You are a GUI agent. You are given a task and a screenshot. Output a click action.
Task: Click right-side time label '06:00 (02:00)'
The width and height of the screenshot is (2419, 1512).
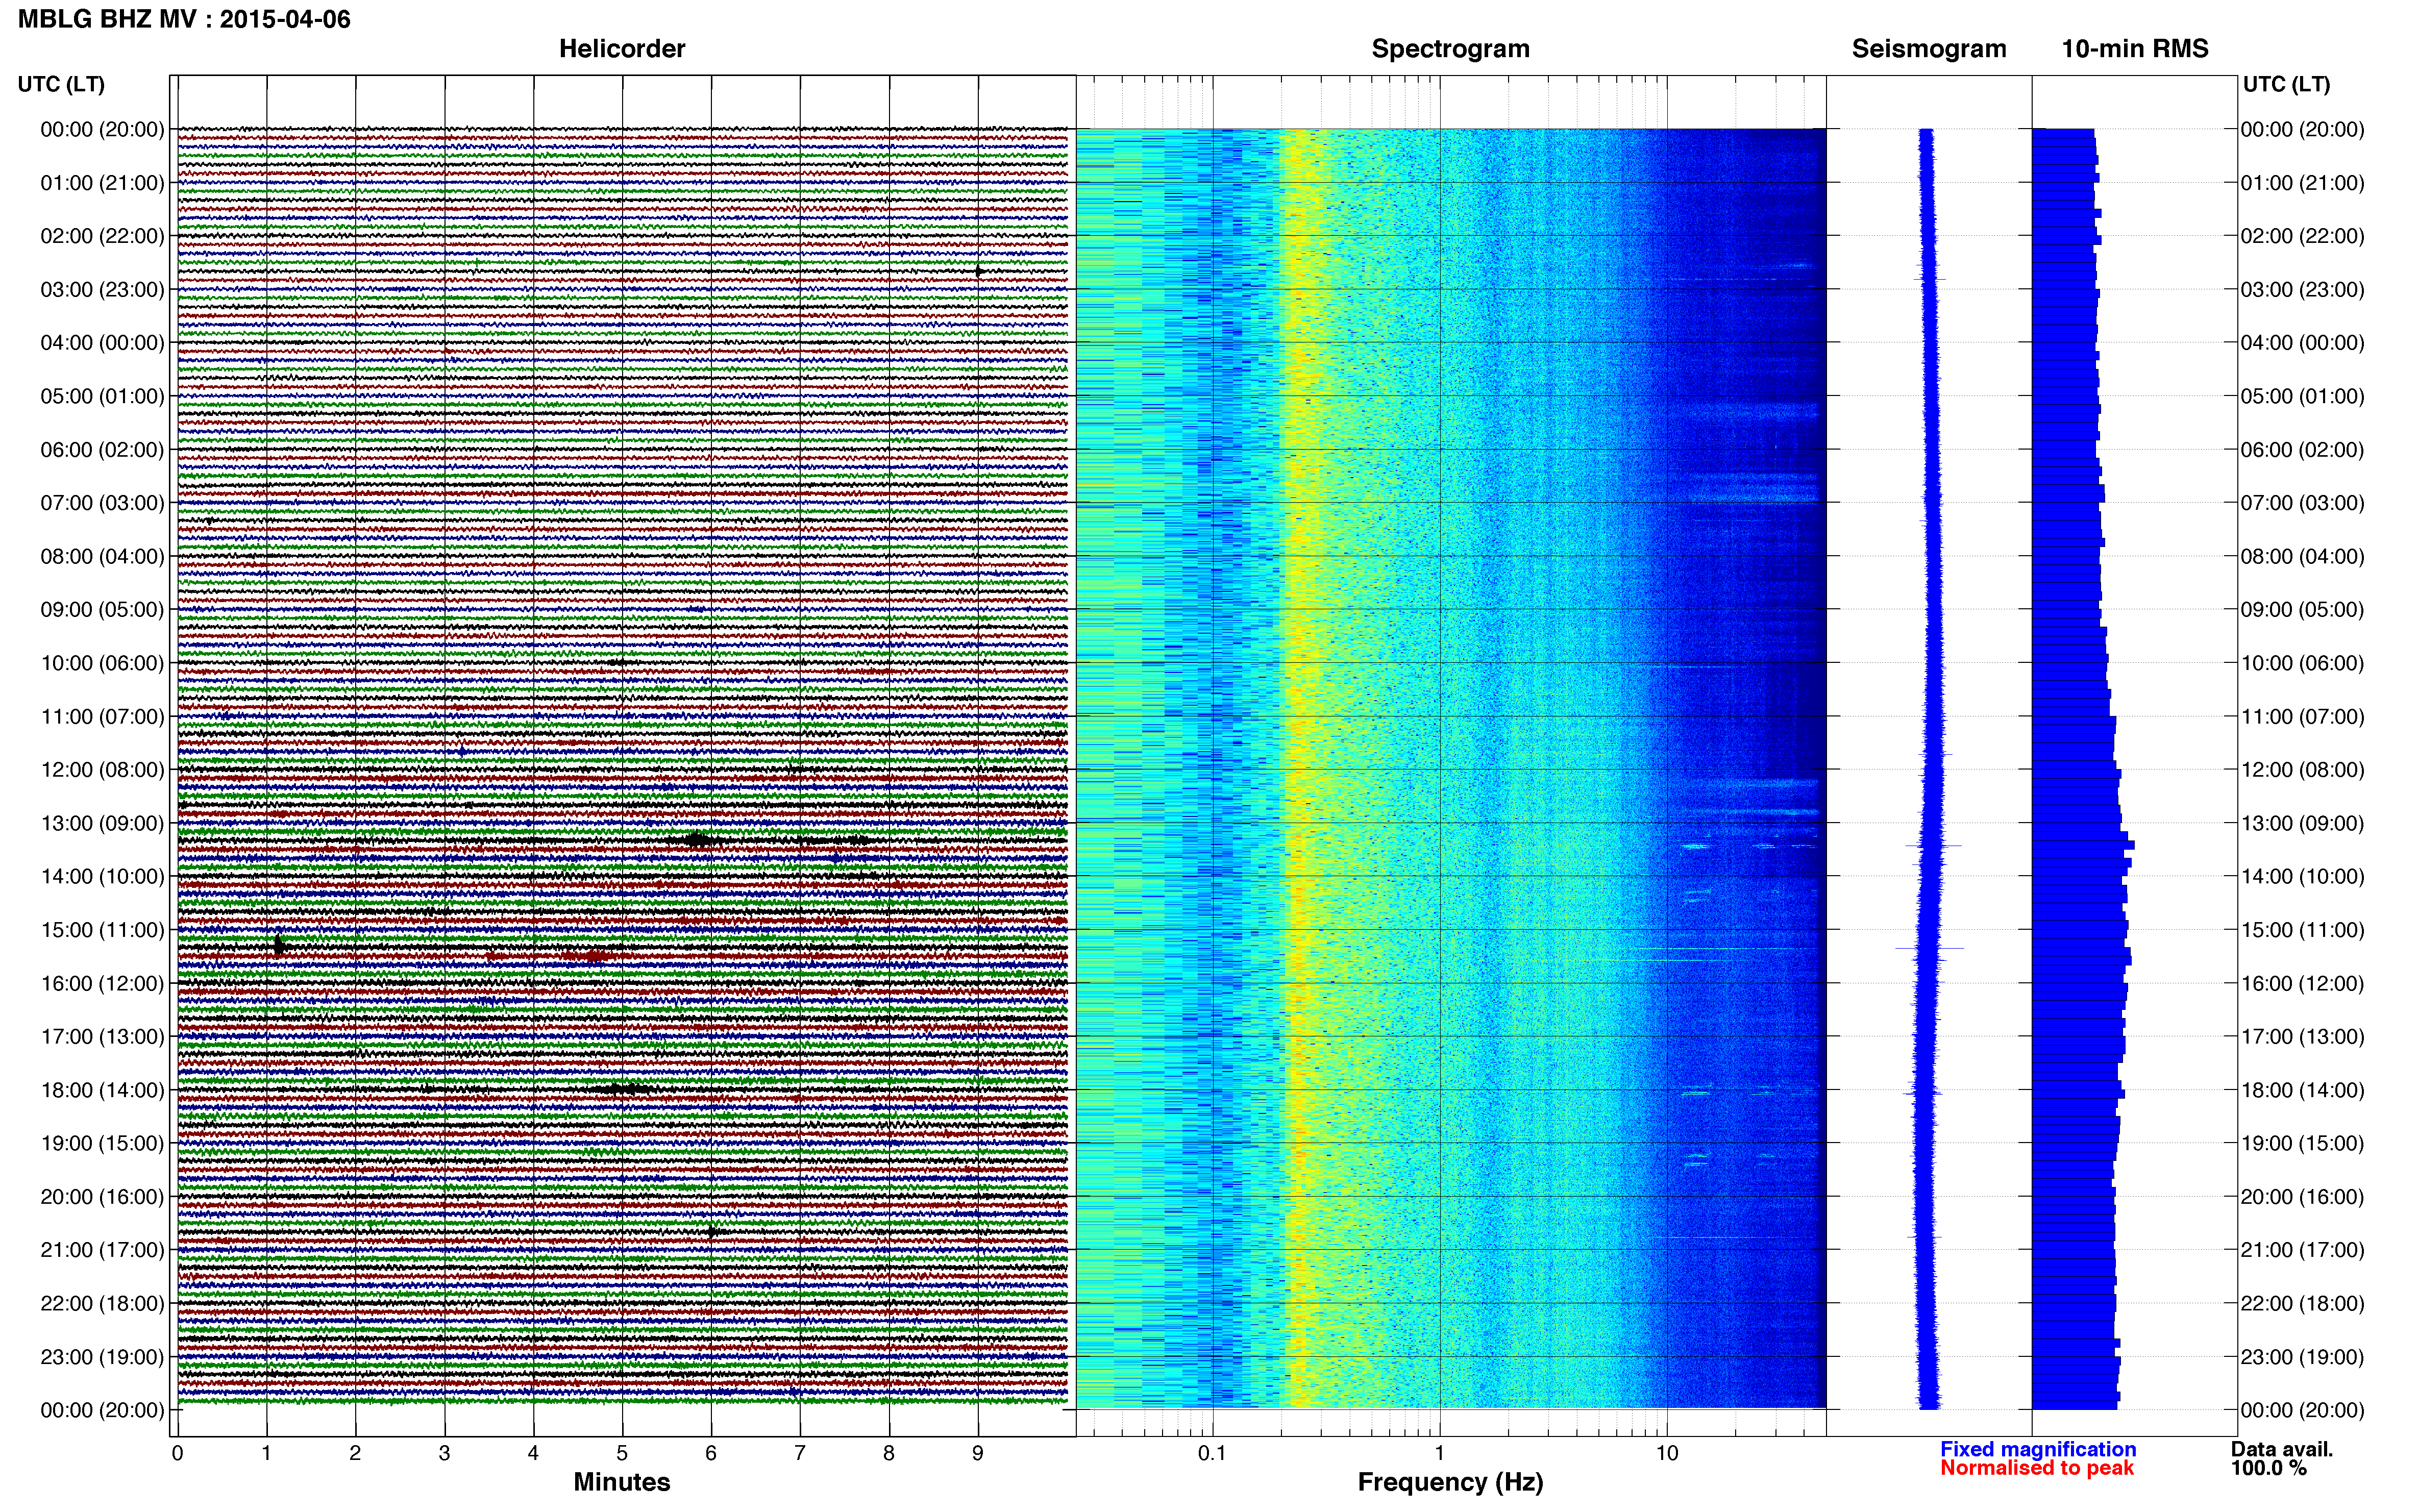tap(2302, 450)
